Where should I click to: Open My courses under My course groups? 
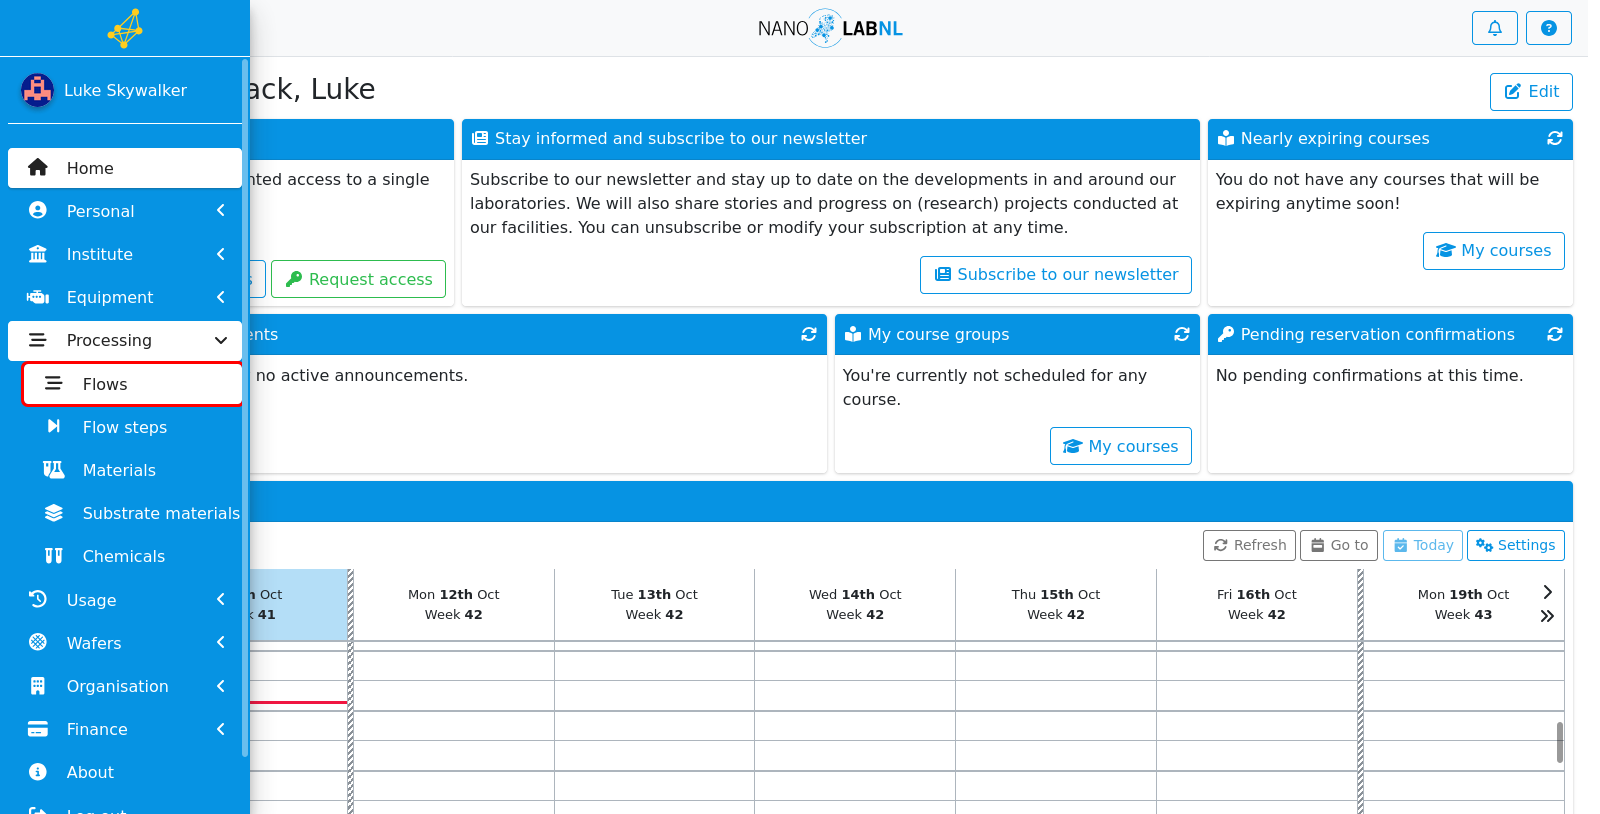tap(1121, 446)
